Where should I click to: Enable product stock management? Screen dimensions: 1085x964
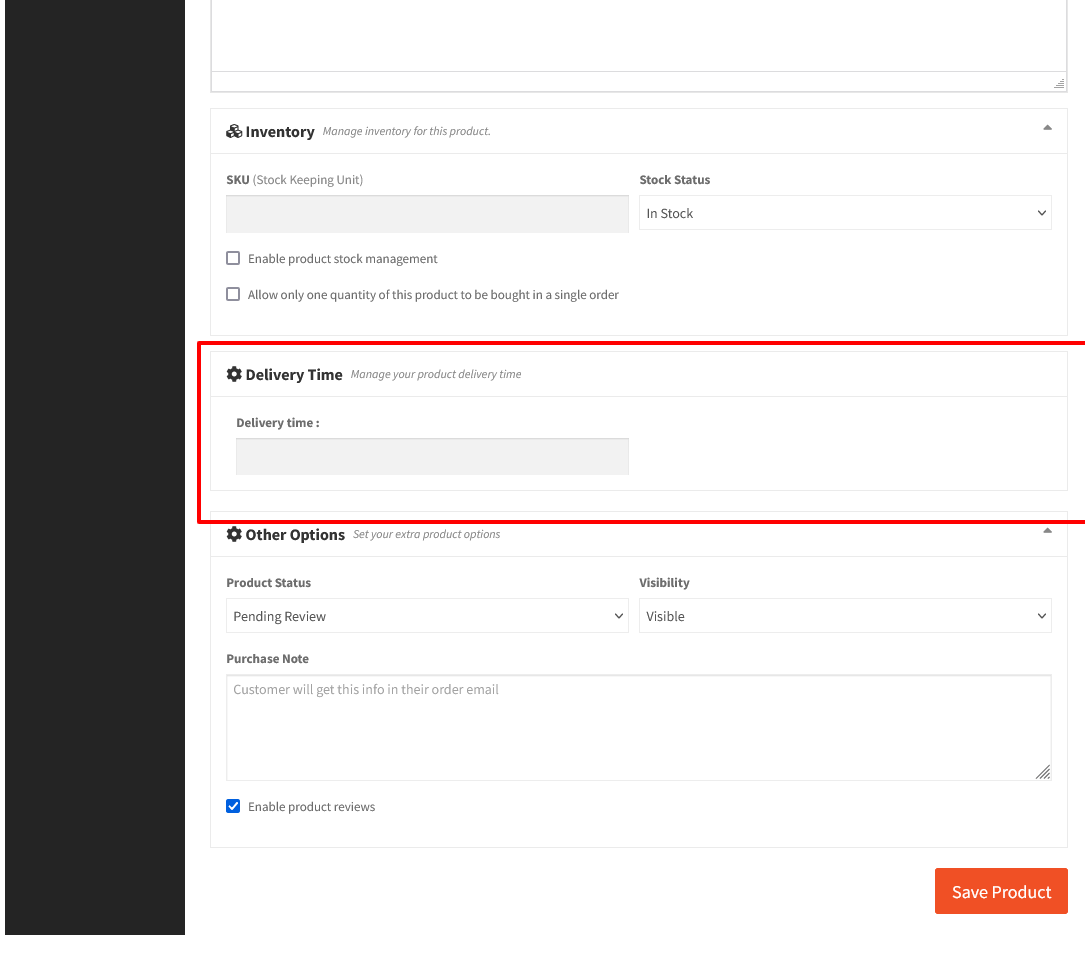click(x=232, y=258)
